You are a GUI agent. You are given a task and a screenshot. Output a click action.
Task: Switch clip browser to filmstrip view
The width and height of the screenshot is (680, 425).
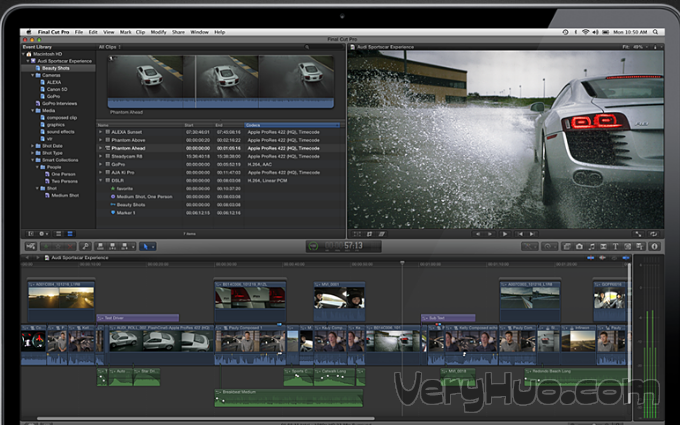click(x=59, y=234)
